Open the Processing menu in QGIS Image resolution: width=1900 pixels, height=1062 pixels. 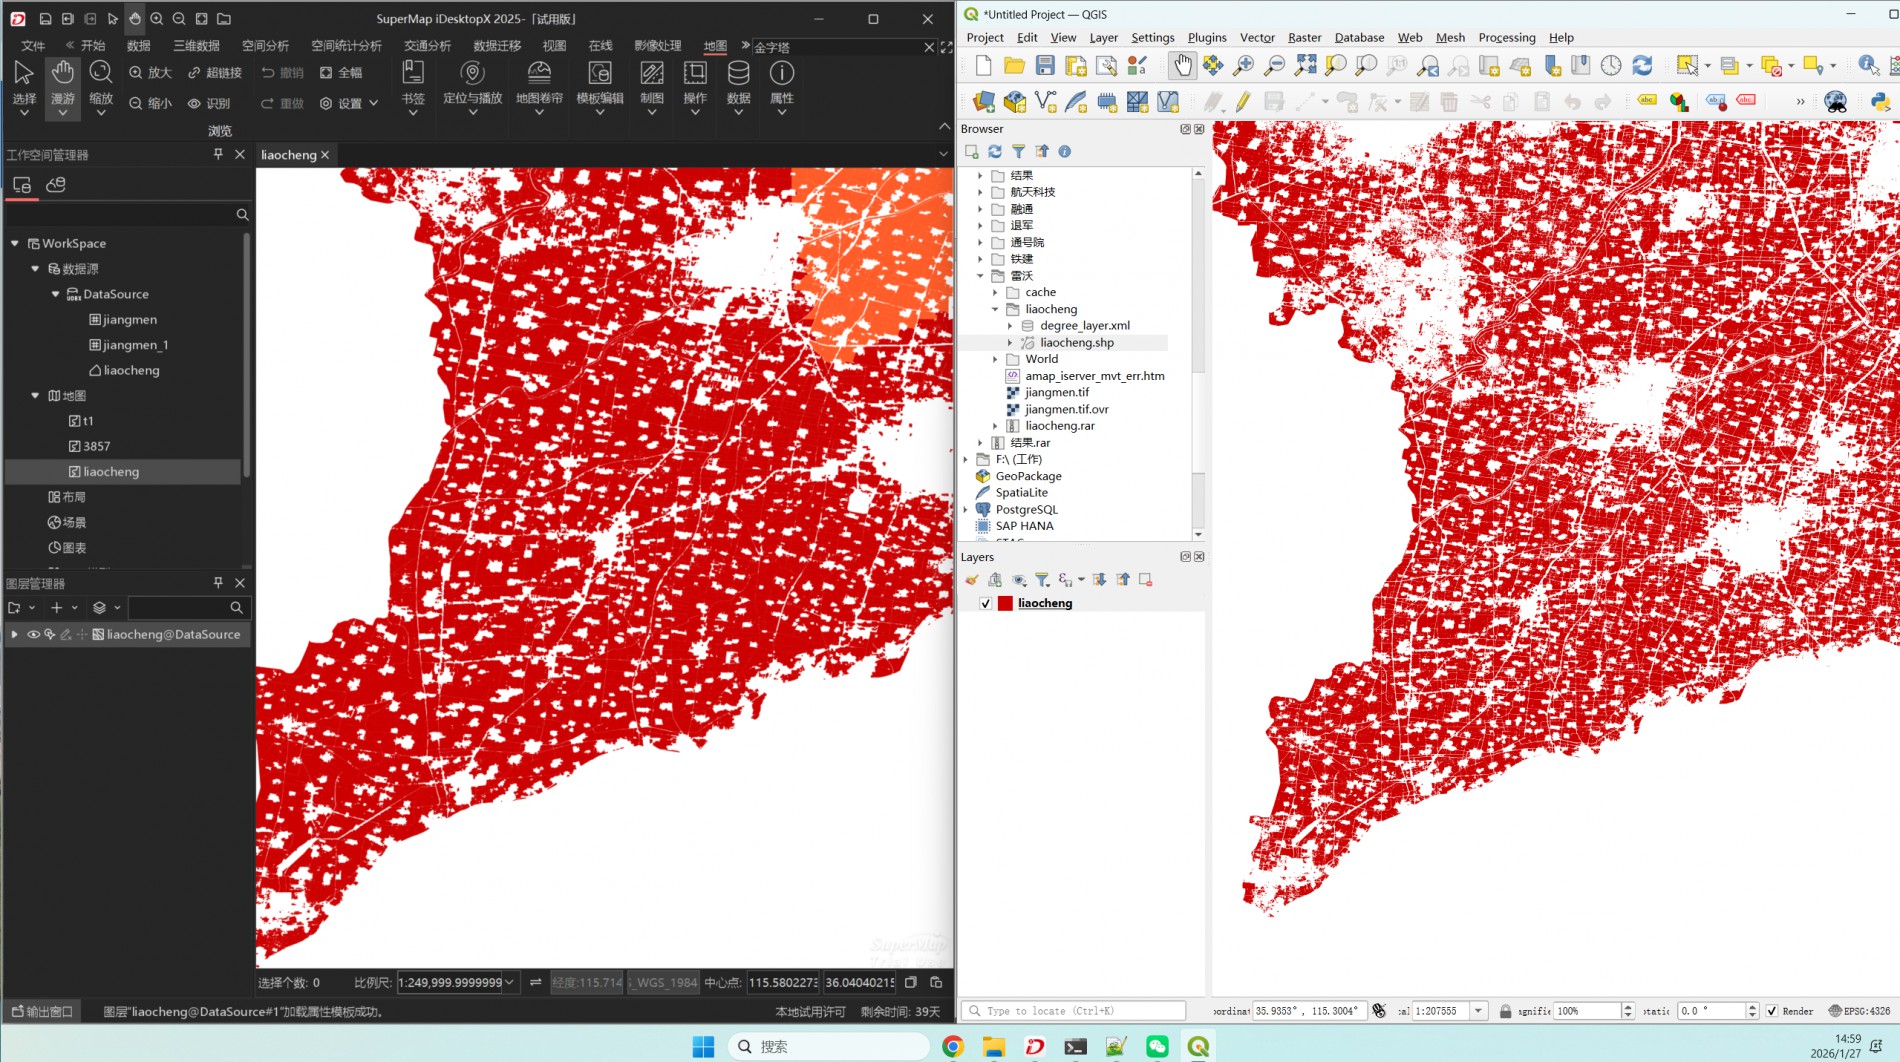pyautogui.click(x=1506, y=37)
